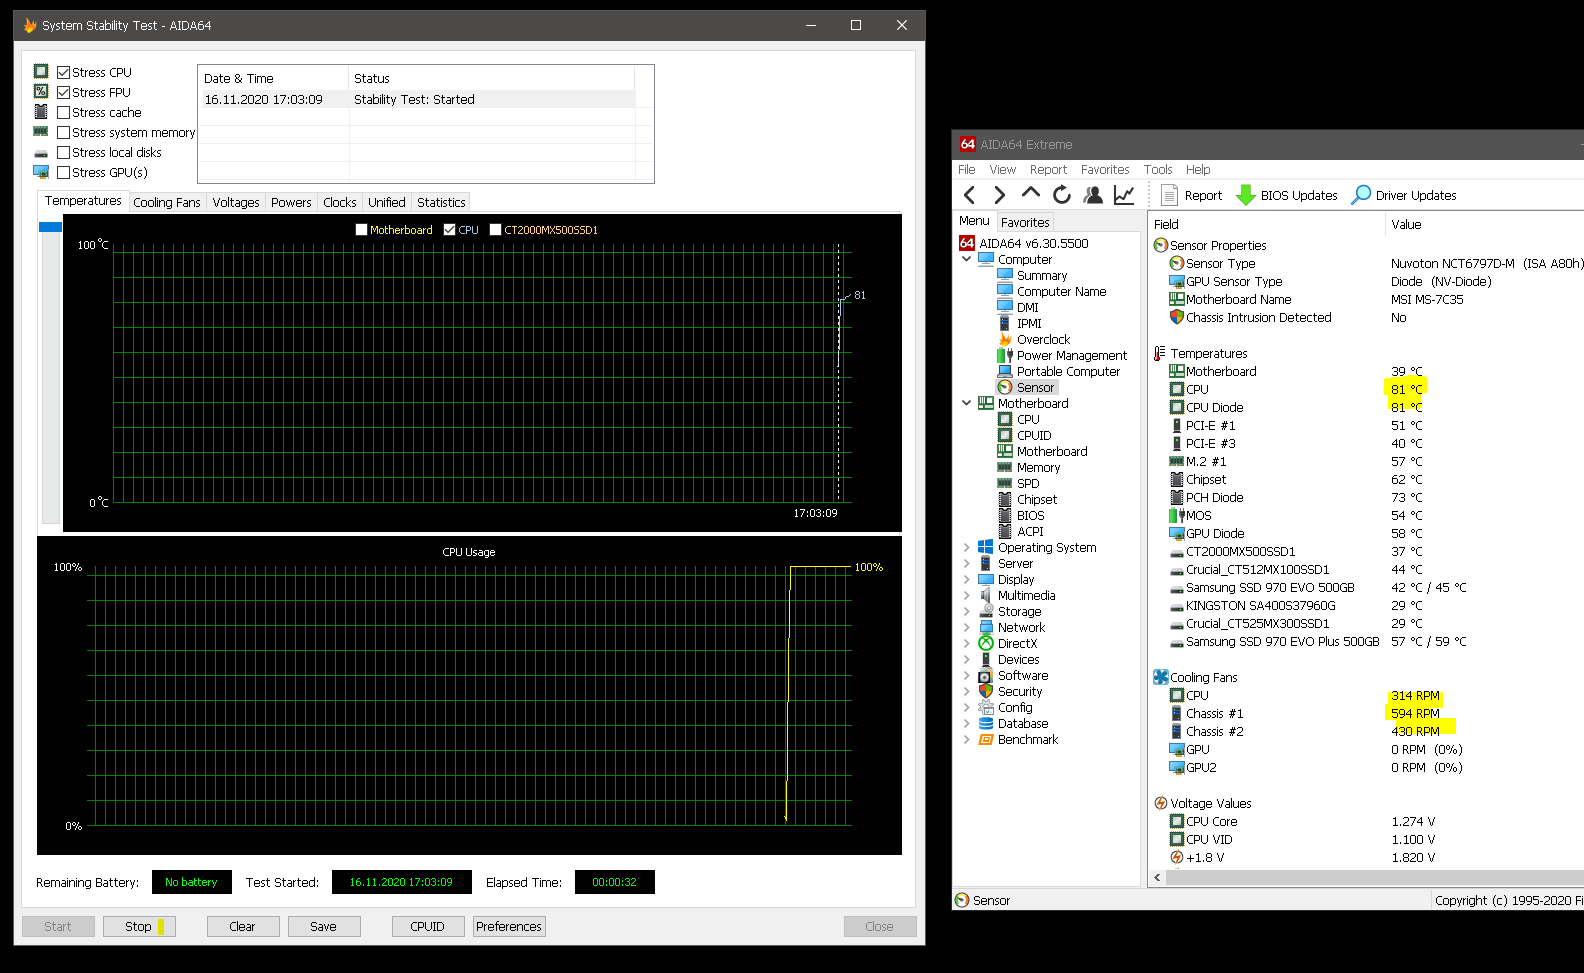Click the Clear button

[243, 927]
